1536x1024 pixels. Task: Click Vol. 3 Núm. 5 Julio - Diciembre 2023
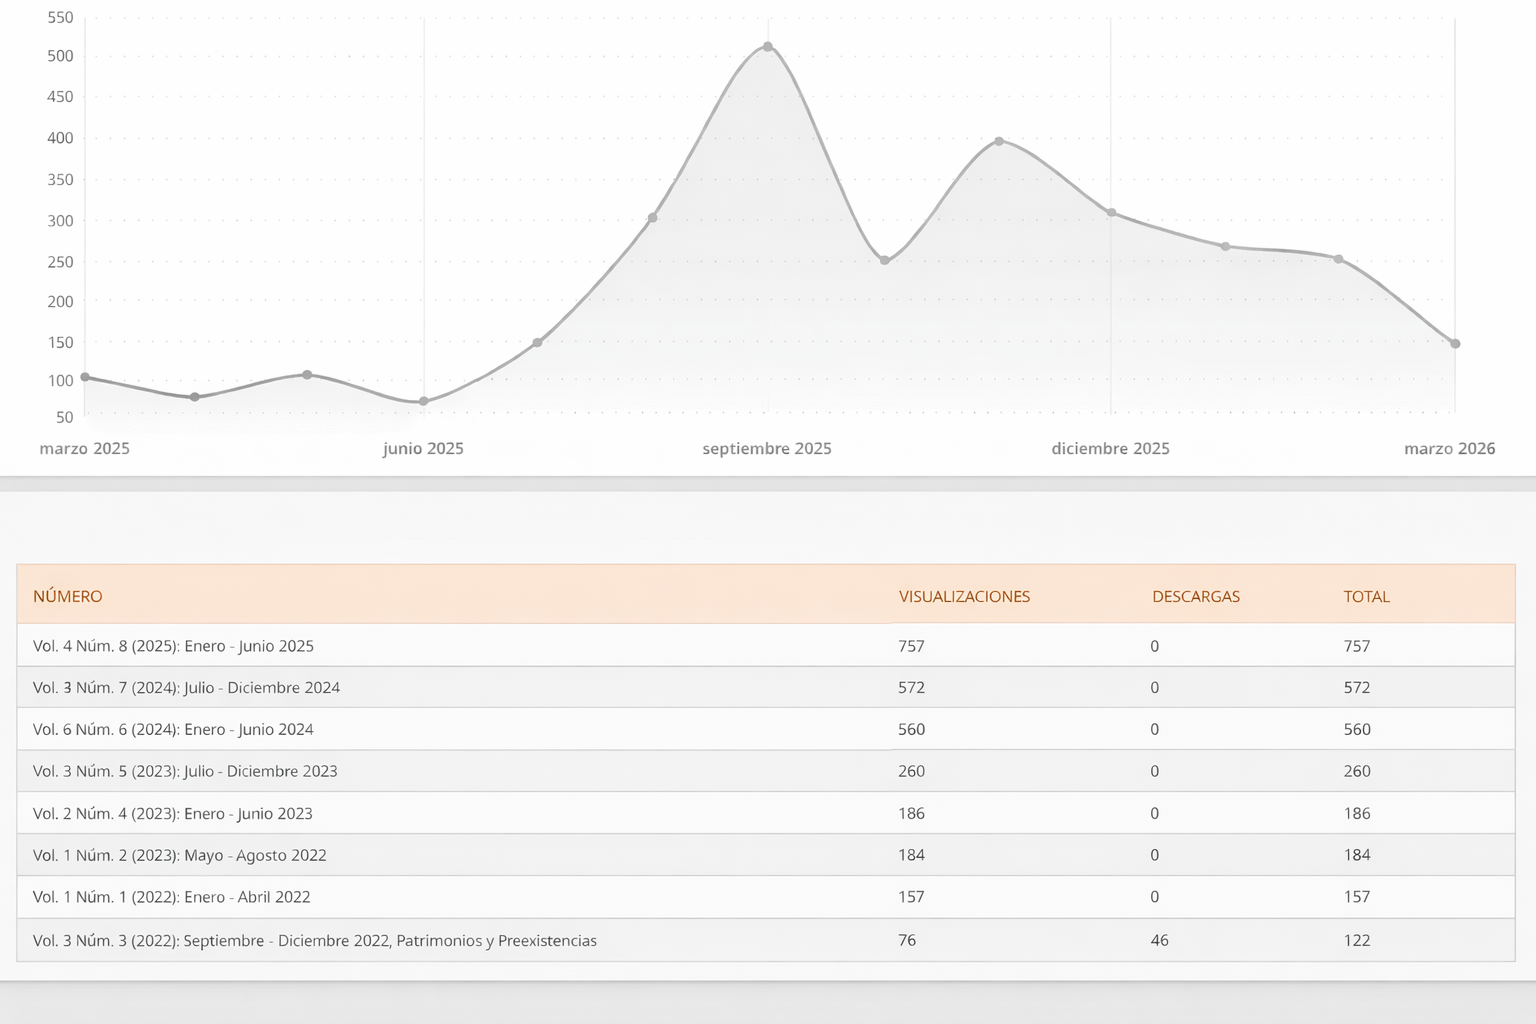pos(185,772)
